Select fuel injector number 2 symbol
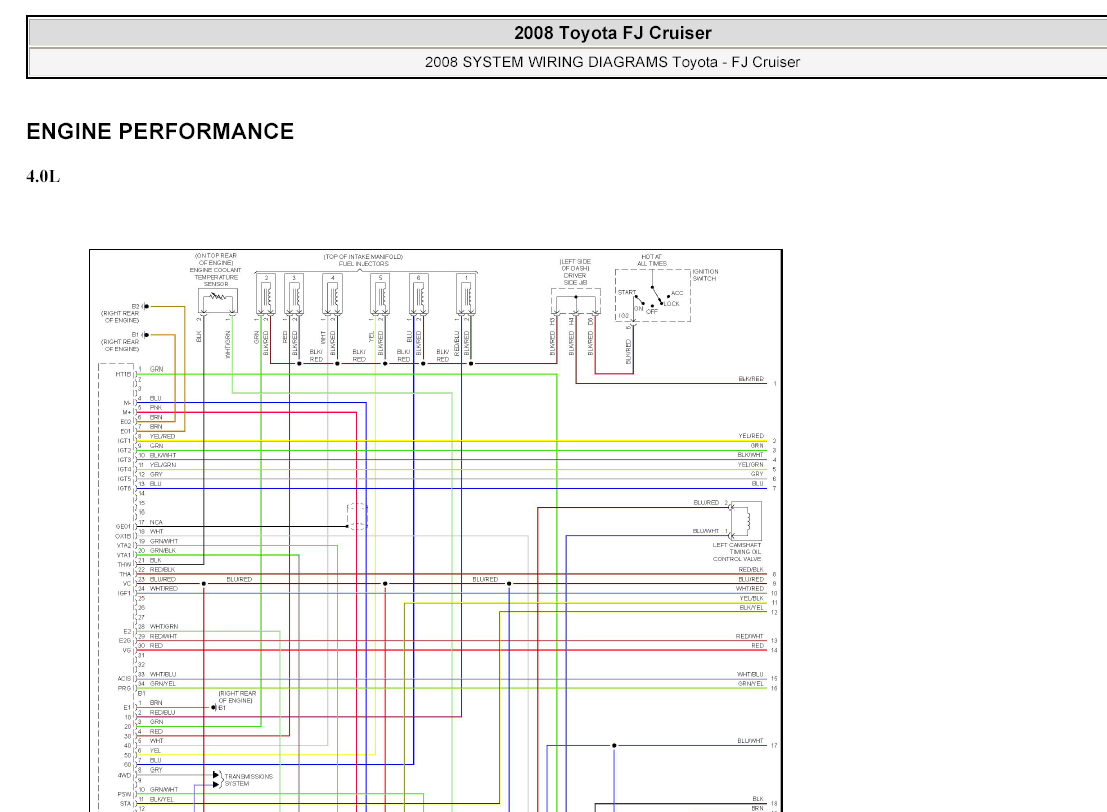 pyautogui.click(x=266, y=294)
